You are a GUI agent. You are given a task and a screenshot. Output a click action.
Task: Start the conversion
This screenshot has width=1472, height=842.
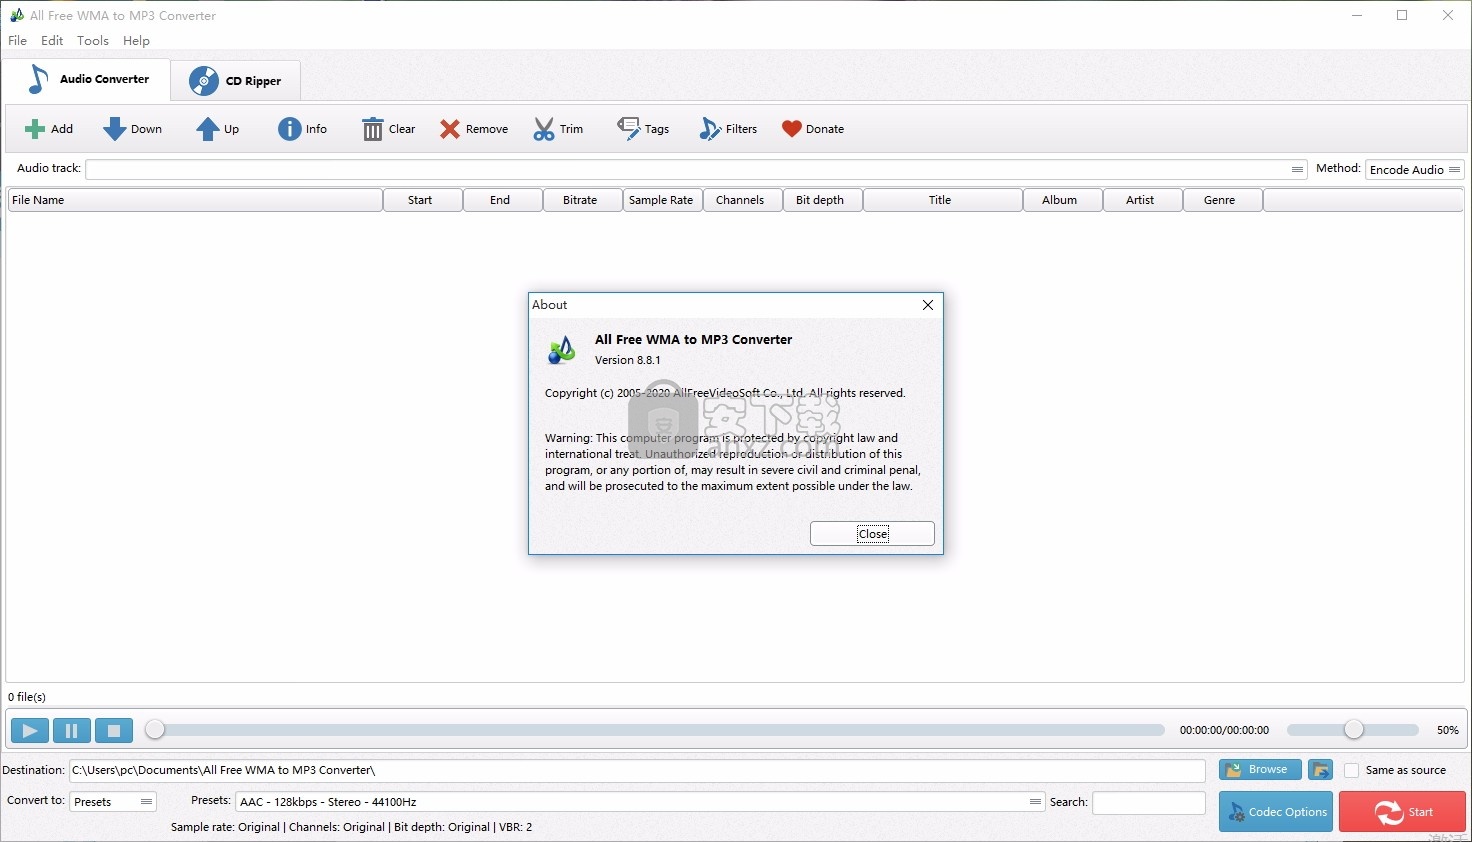(1402, 812)
